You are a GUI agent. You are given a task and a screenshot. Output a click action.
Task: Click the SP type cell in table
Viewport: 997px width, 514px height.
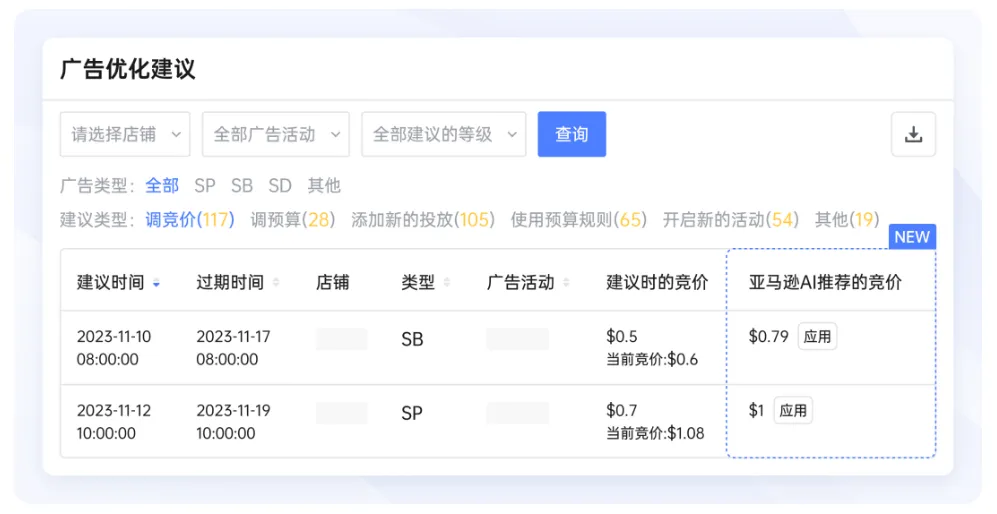412,413
